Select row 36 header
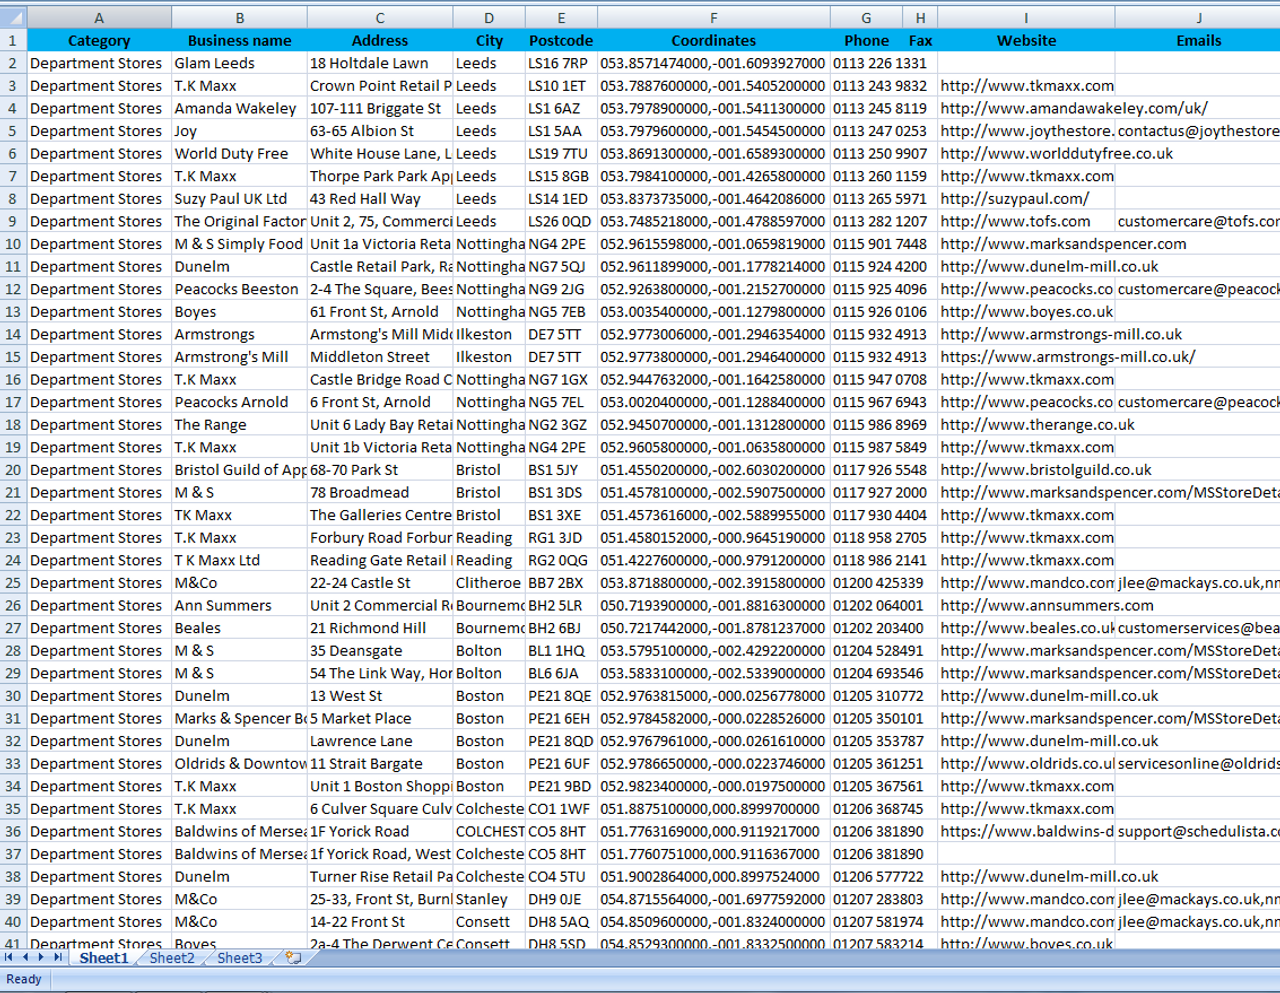Image resolution: width=1280 pixels, height=993 pixels. click(13, 831)
